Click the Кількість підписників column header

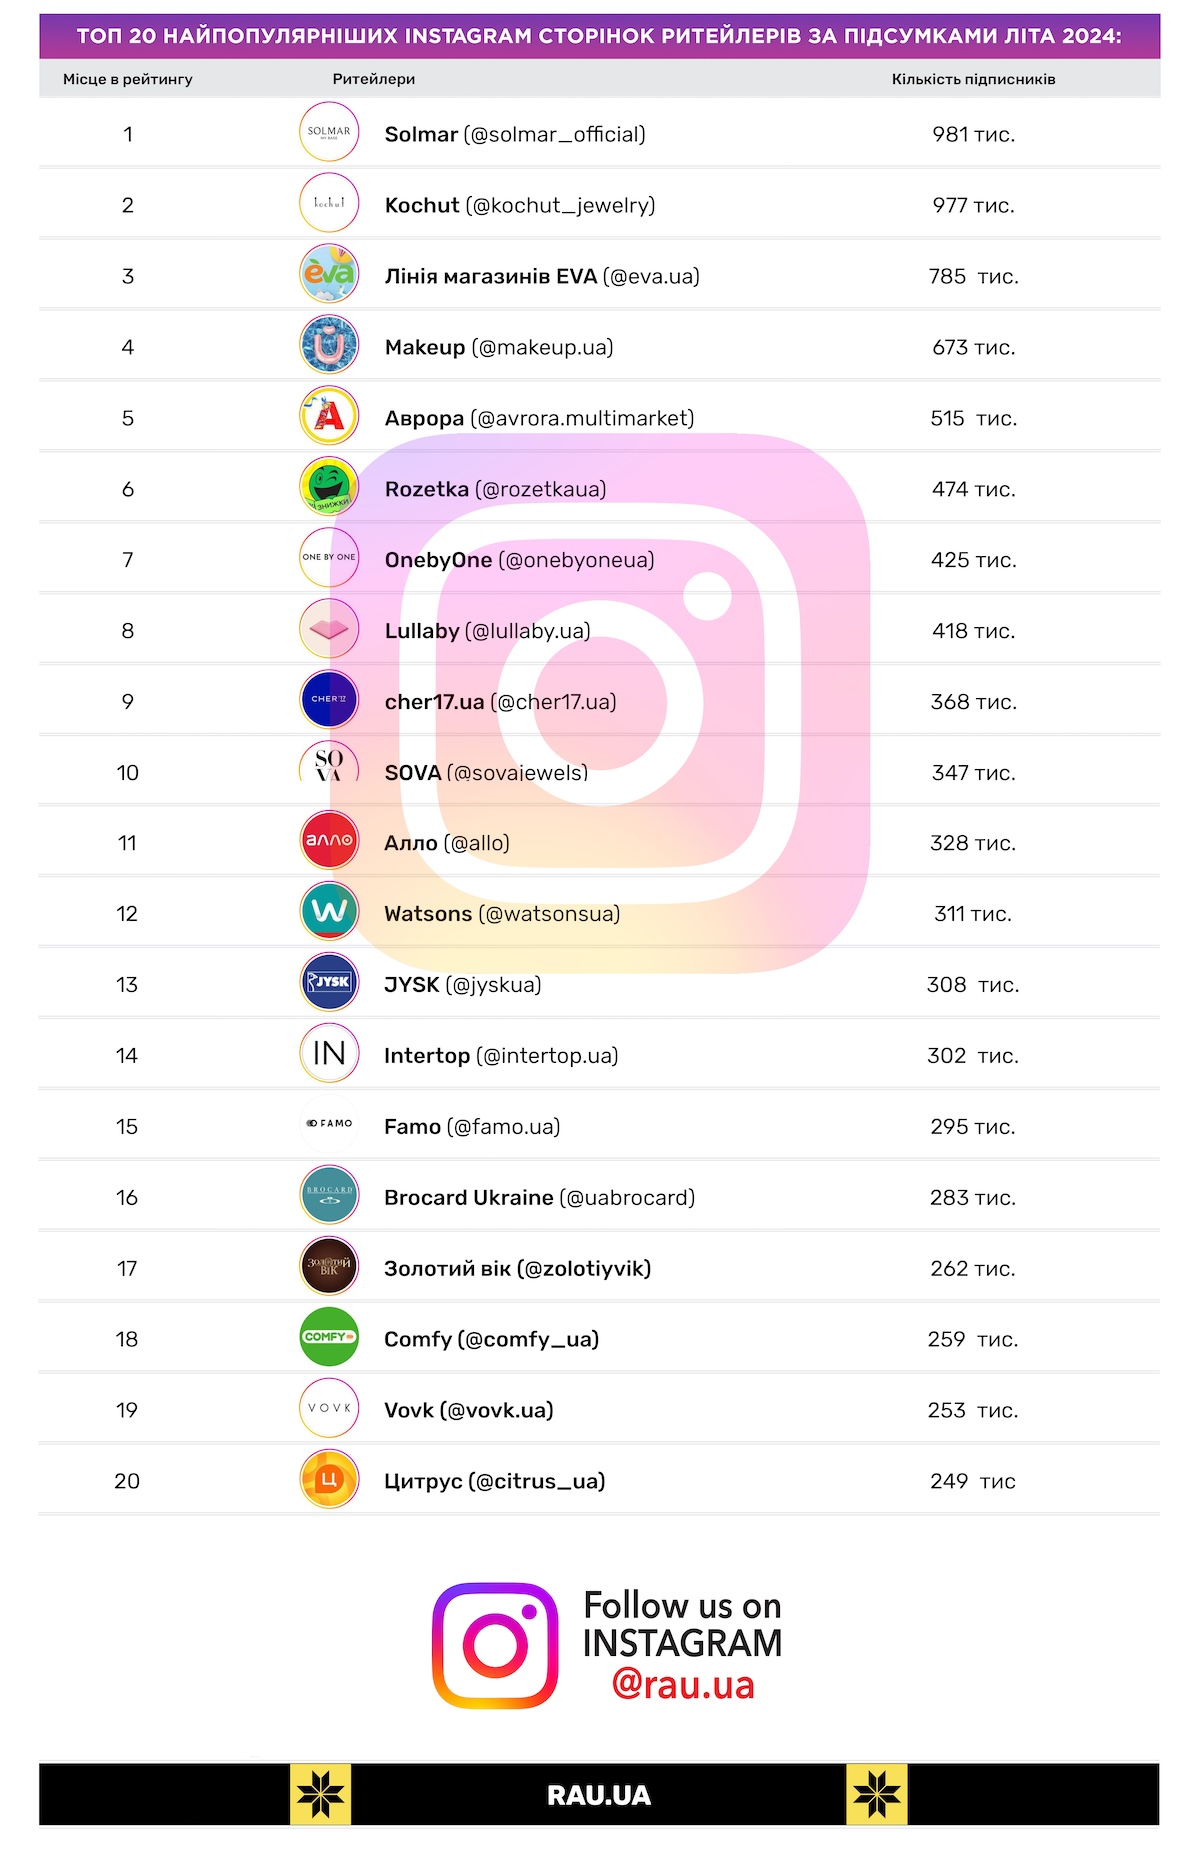click(x=973, y=79)
